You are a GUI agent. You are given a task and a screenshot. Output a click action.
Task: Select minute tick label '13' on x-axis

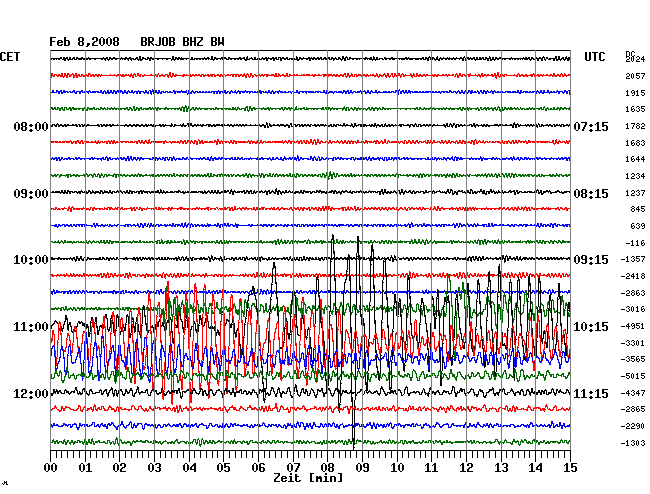coord(501,468)
